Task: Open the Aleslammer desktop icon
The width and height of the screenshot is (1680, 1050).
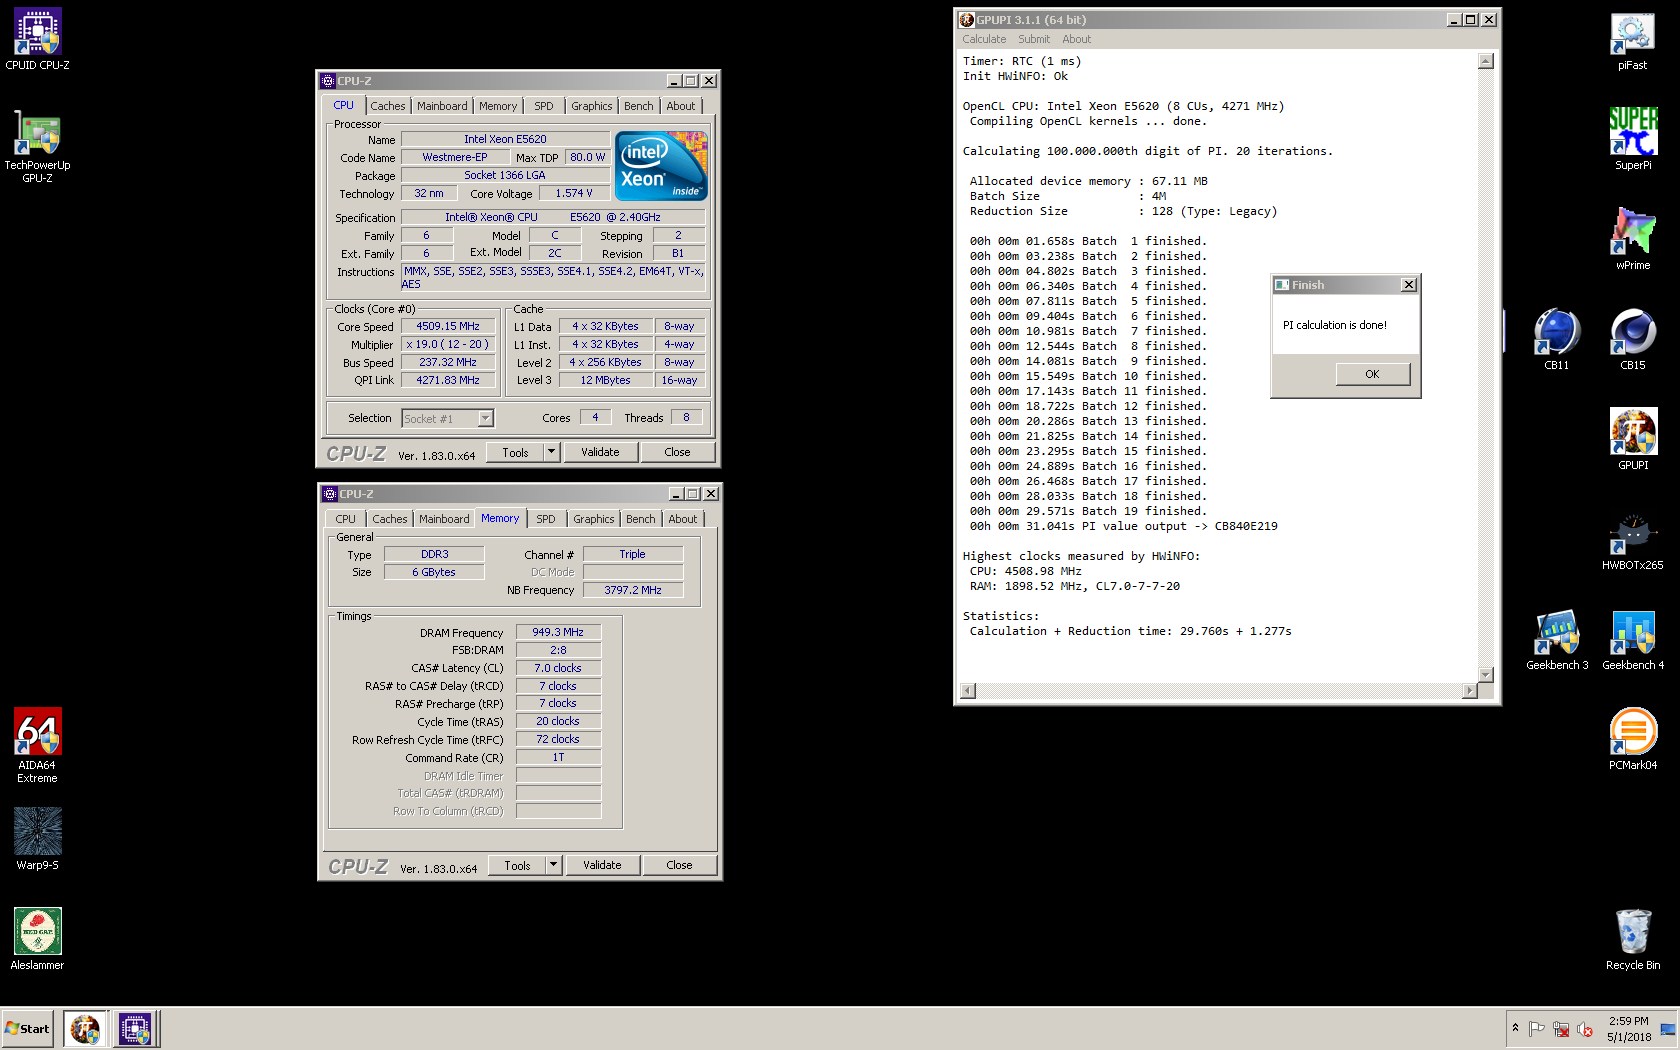Action: click(x=37, y=940)
